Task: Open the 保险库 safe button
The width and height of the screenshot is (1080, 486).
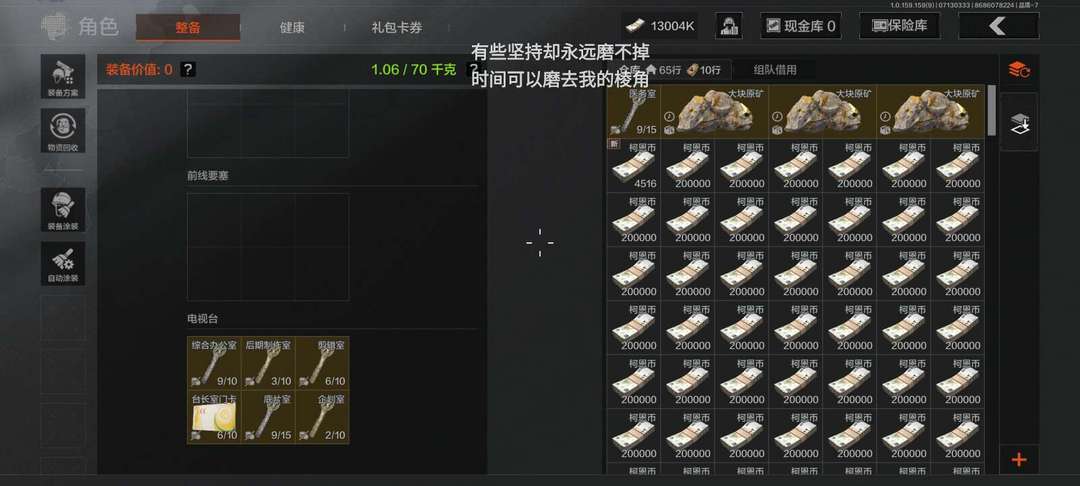Action: 900,26
